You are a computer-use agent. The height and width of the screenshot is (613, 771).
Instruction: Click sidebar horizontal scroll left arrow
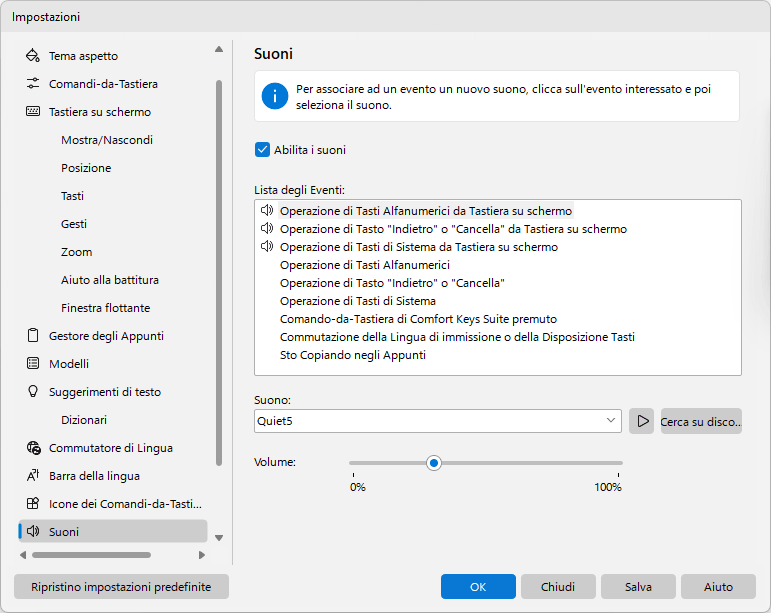[23, 555]
